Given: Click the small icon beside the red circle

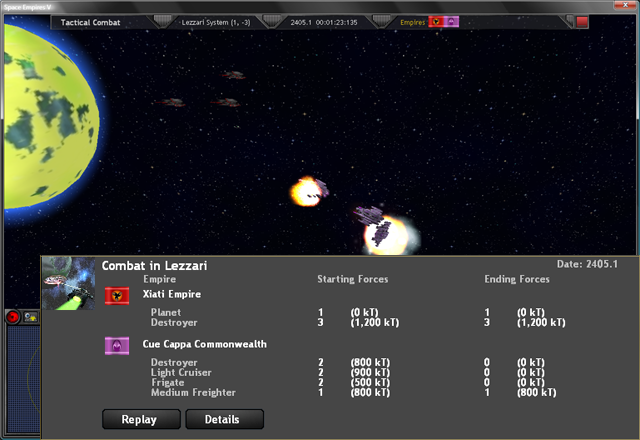Looking at the screenshot, I should click(30, 317).
